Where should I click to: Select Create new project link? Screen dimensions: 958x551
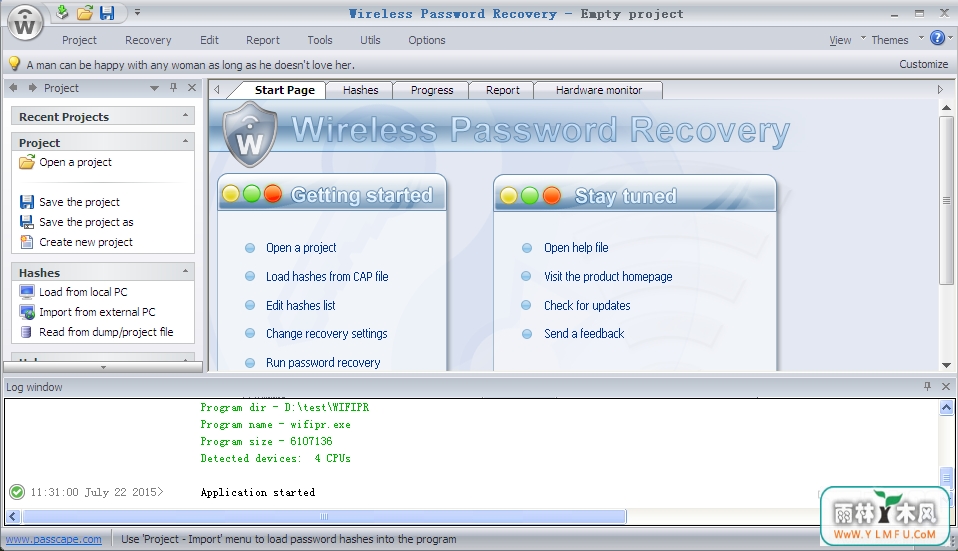pos(86,243)
